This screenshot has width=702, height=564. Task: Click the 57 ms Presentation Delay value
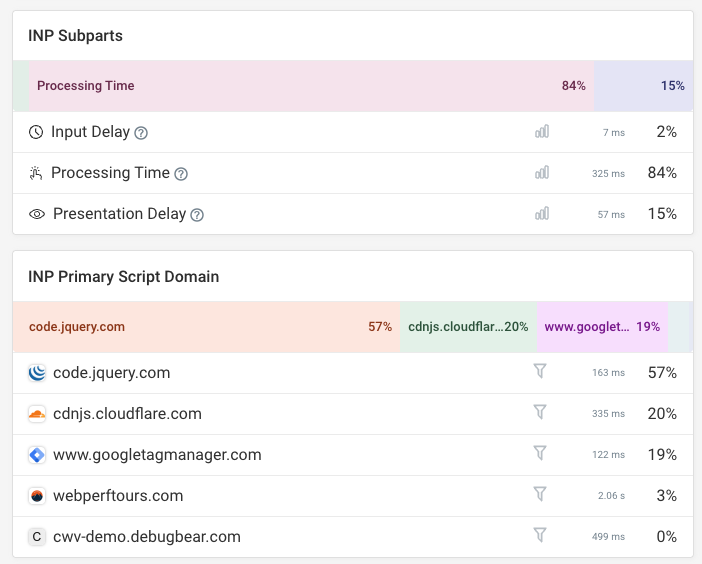[611, 215]
